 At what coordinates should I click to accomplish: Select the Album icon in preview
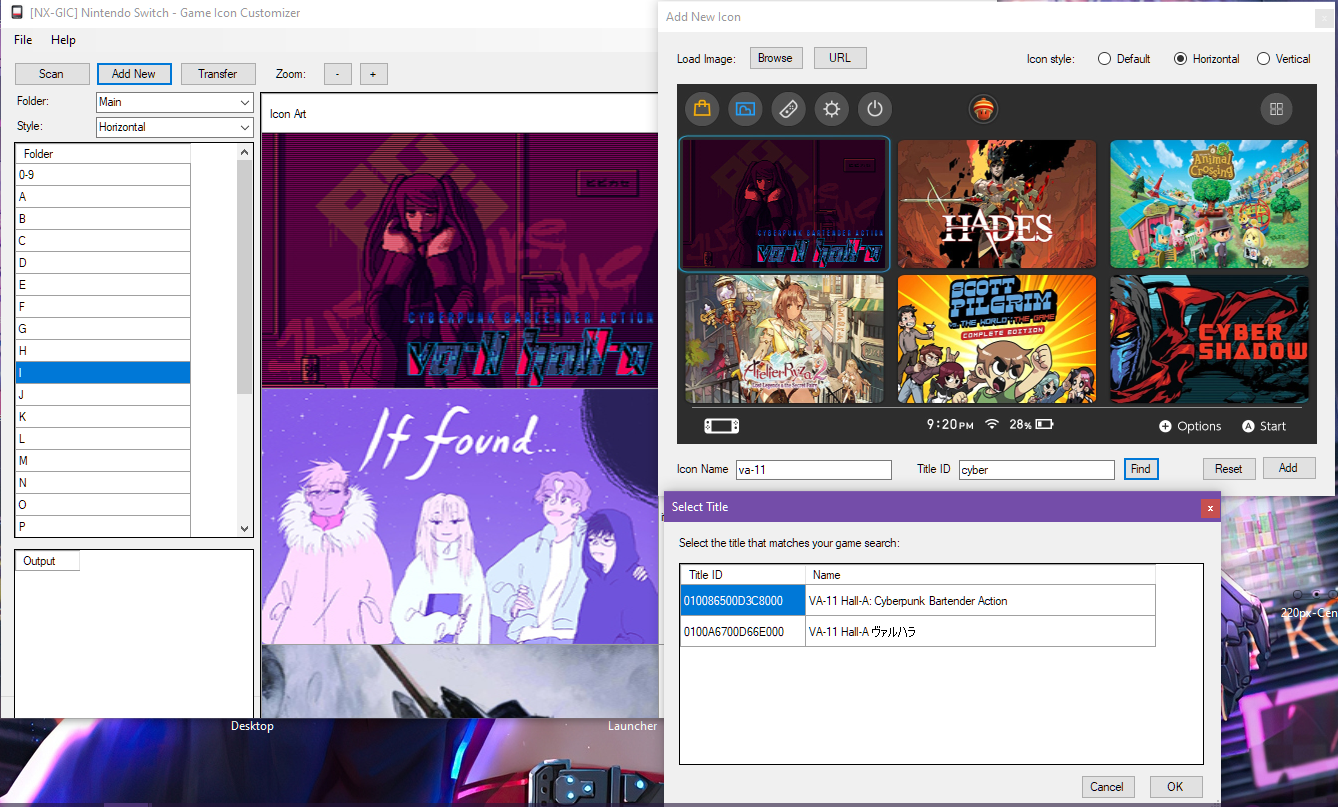click(x=745, y=109)
